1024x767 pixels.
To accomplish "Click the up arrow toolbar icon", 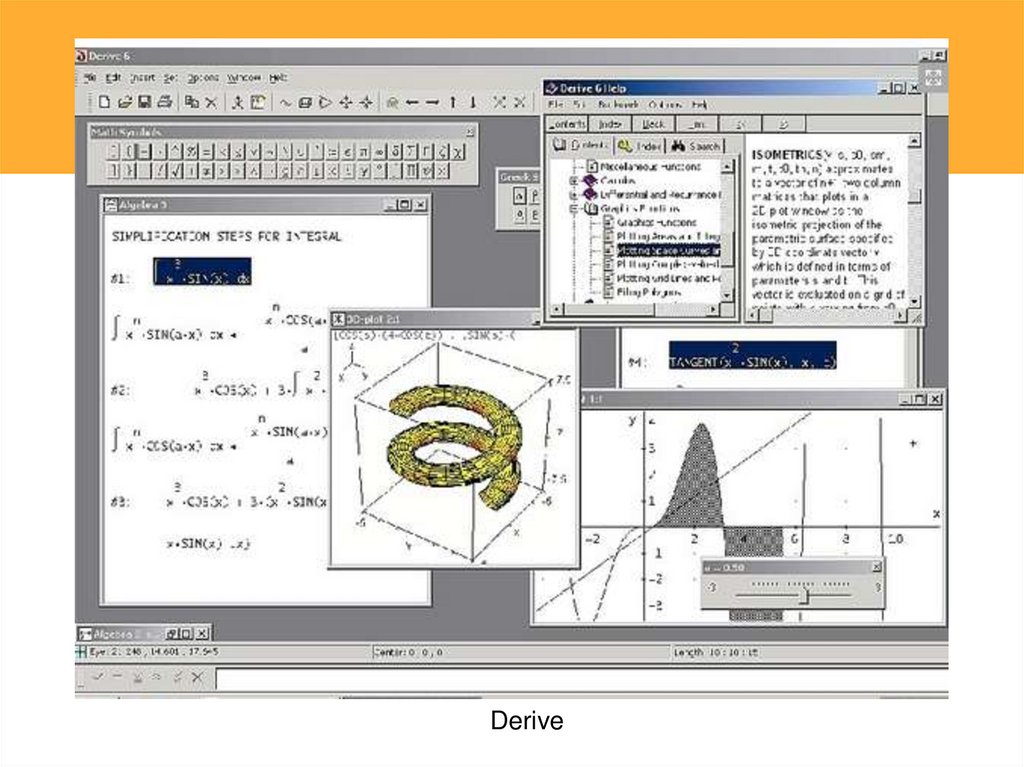I will (x=452, y=102).
